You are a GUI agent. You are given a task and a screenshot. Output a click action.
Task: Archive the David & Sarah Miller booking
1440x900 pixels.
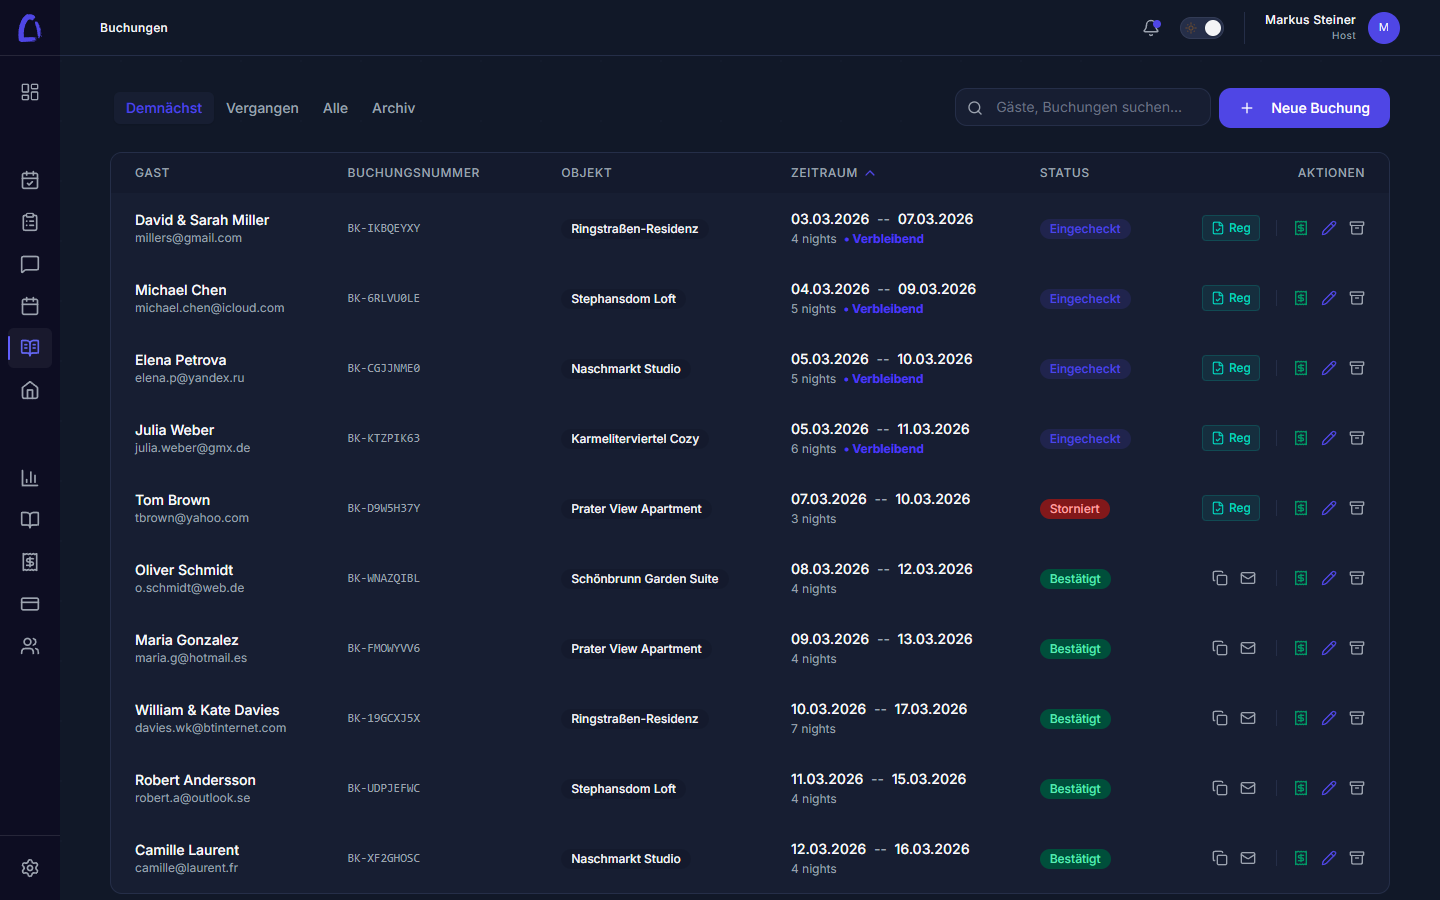[x=1357, y=228]
